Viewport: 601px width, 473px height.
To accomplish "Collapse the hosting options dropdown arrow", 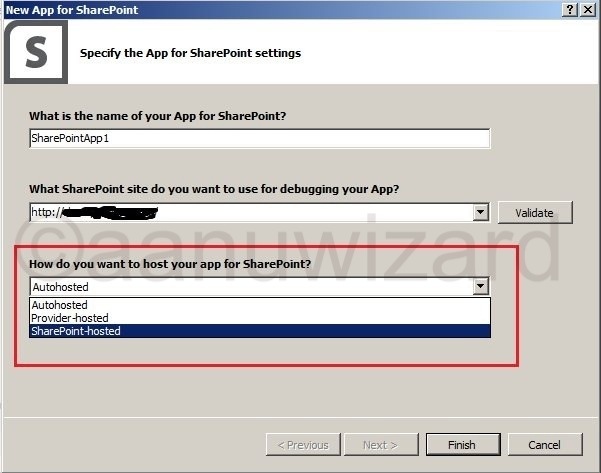I will 481,287.
